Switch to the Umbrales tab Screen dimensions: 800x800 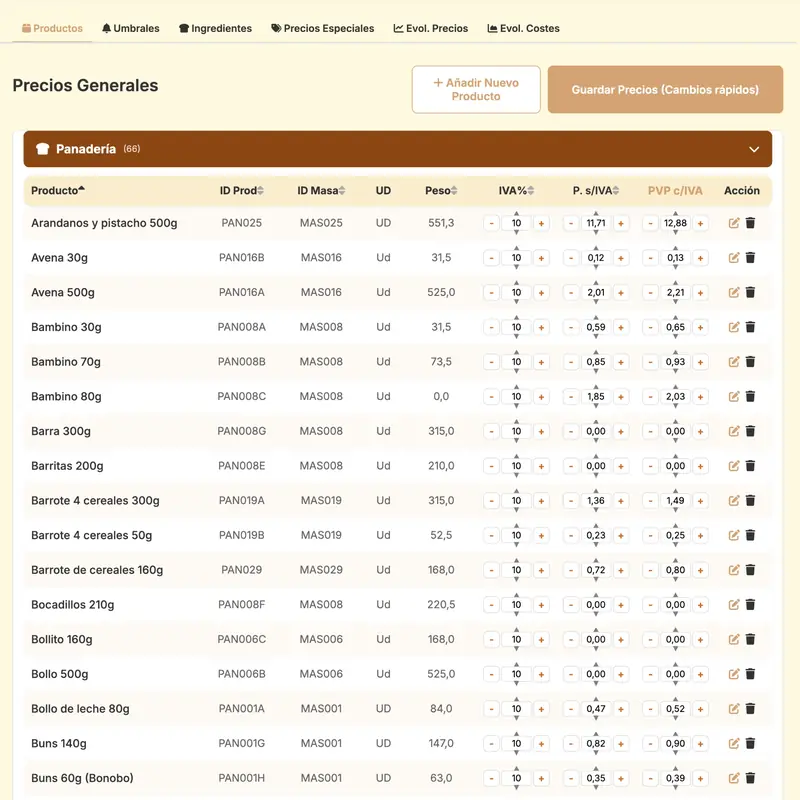pos(131,29)
